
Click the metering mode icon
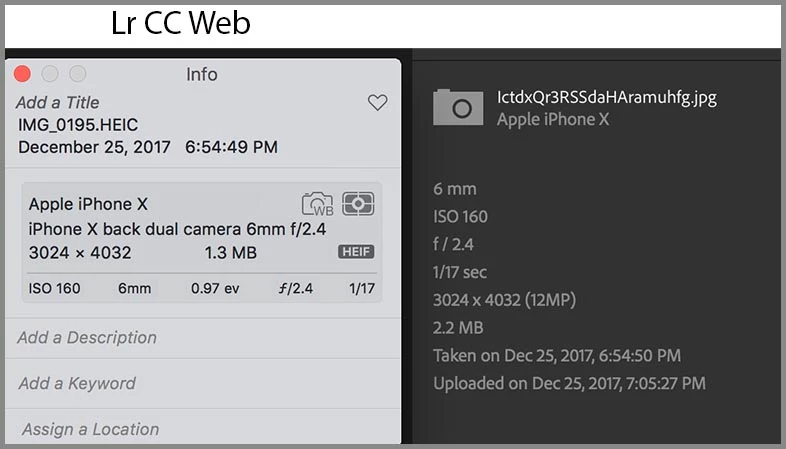point(358,204)
